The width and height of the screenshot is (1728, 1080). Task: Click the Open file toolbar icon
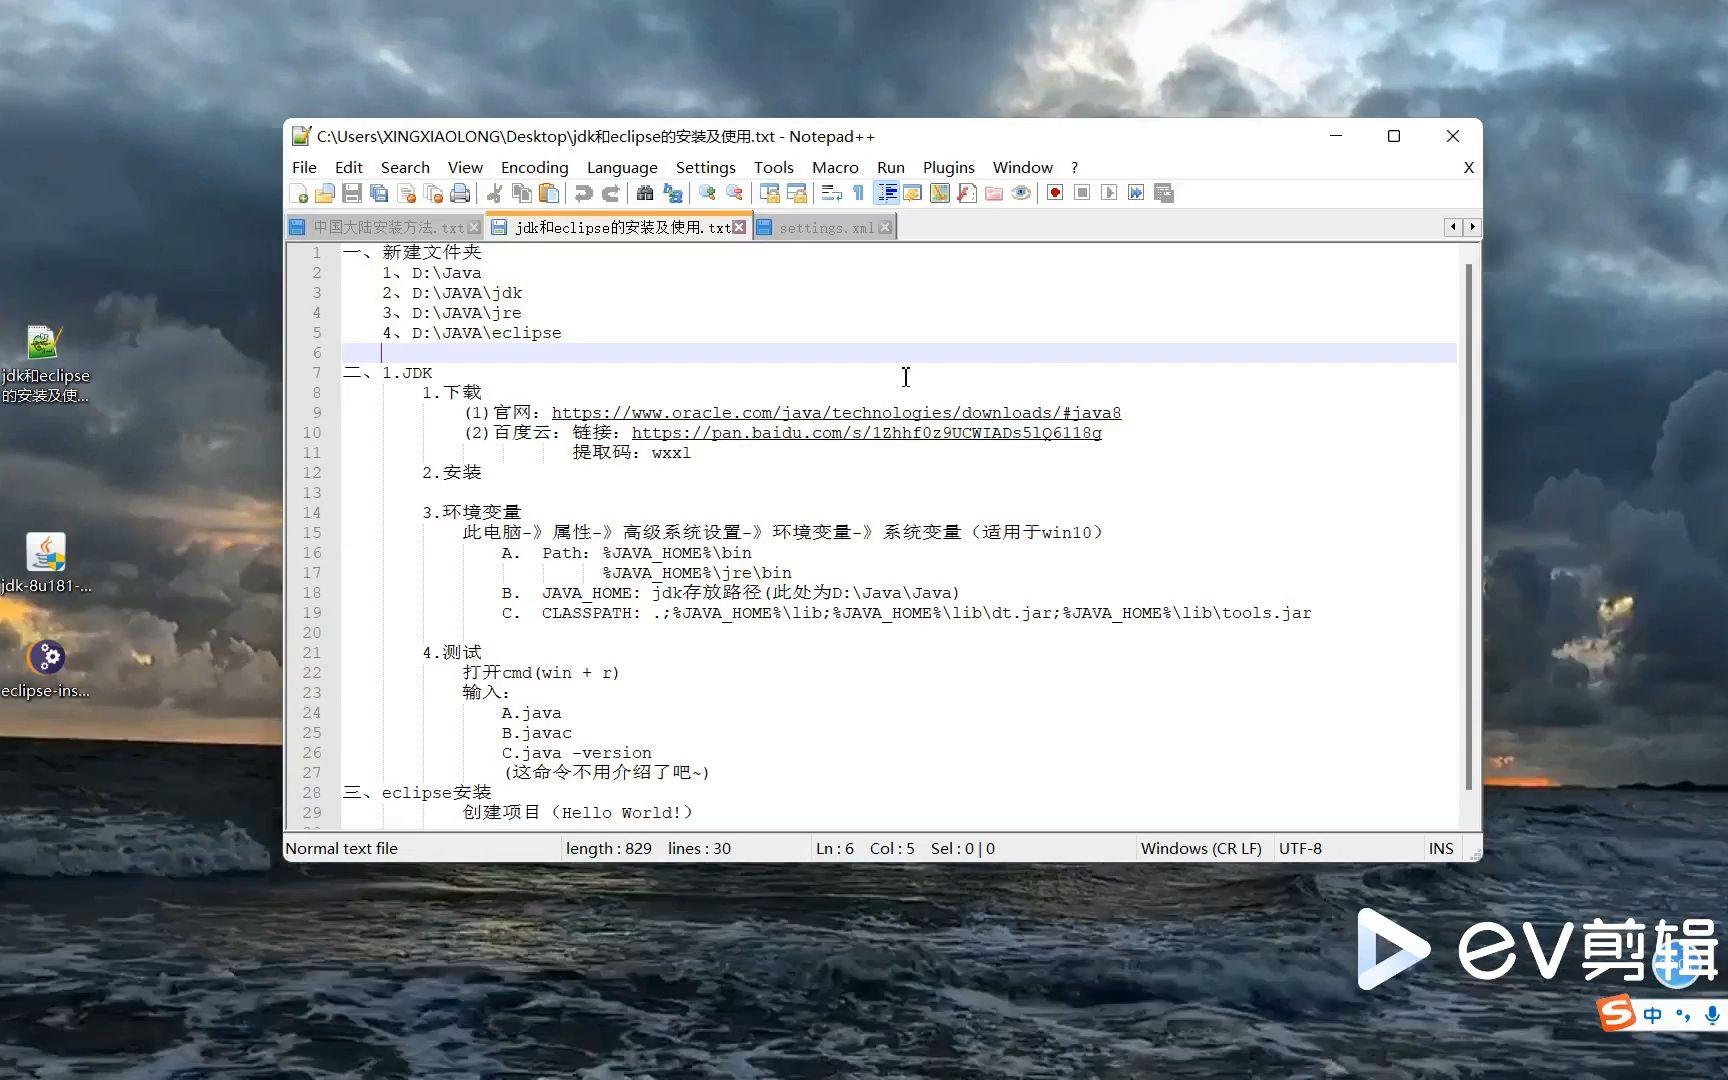tap(325, 193)
